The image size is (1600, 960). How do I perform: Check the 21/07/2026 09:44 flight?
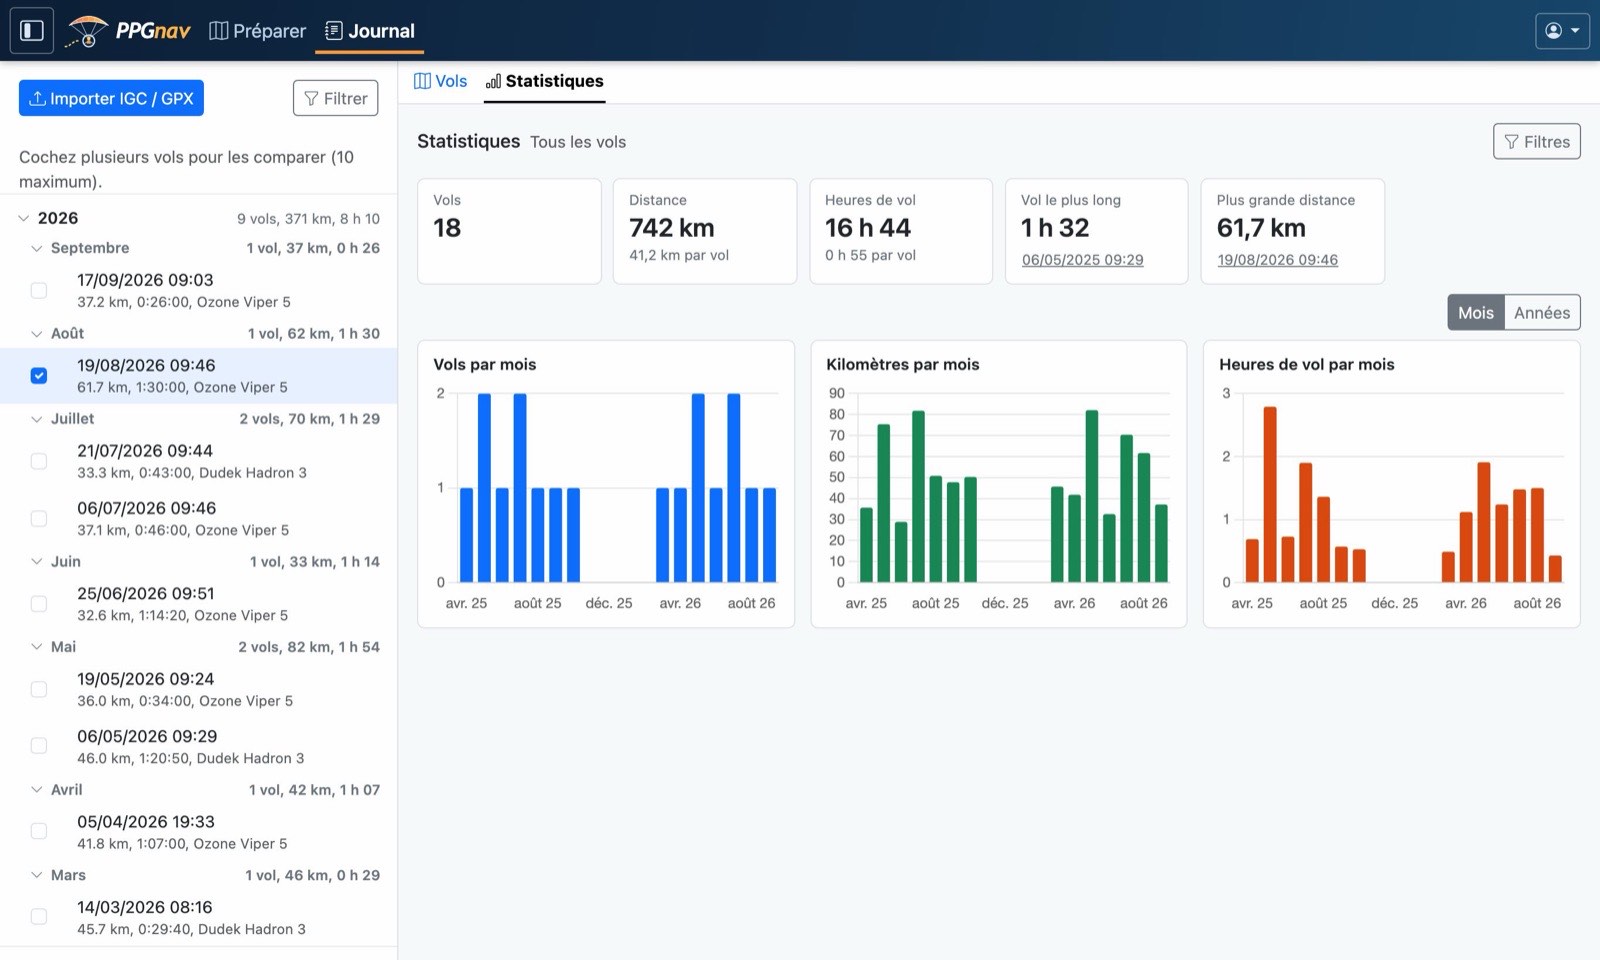[x=39, y=461]
